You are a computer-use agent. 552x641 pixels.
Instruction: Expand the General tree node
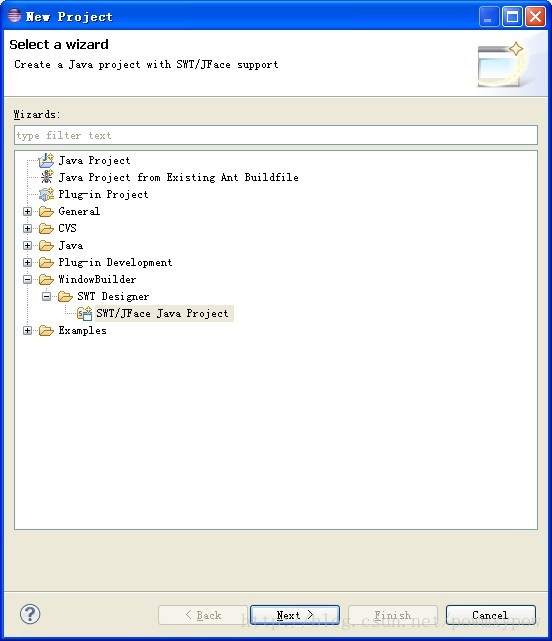pos(27,211)
